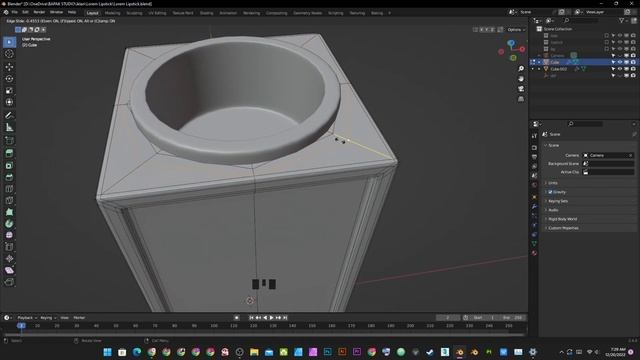Image resolution: width=640 pixels, height=360 pixels.
Task: Expand the Units panel
Action: pos(553,183)
